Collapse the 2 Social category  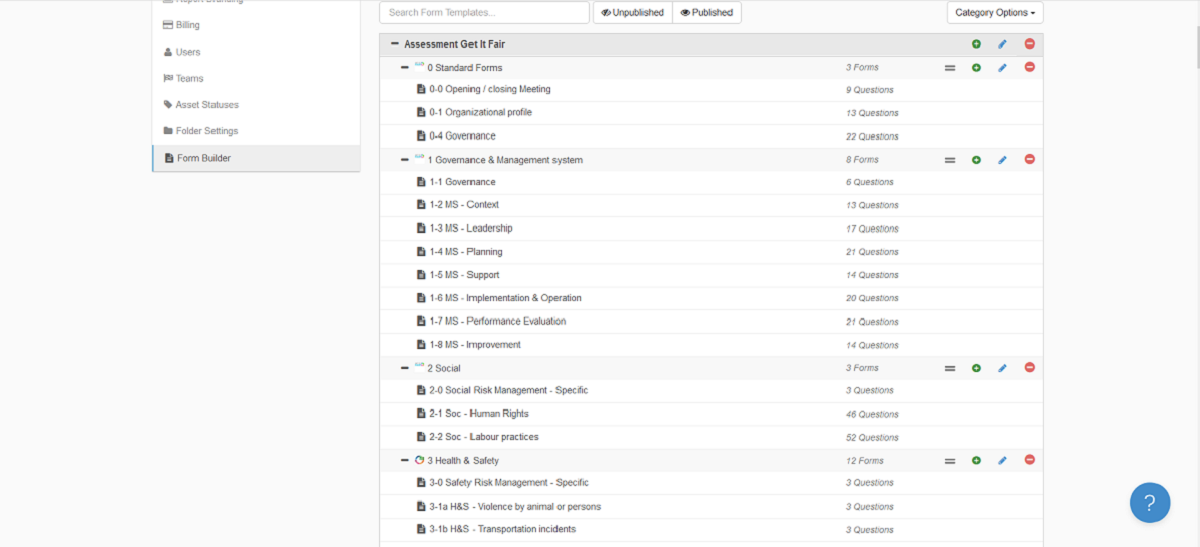point(404,368)
